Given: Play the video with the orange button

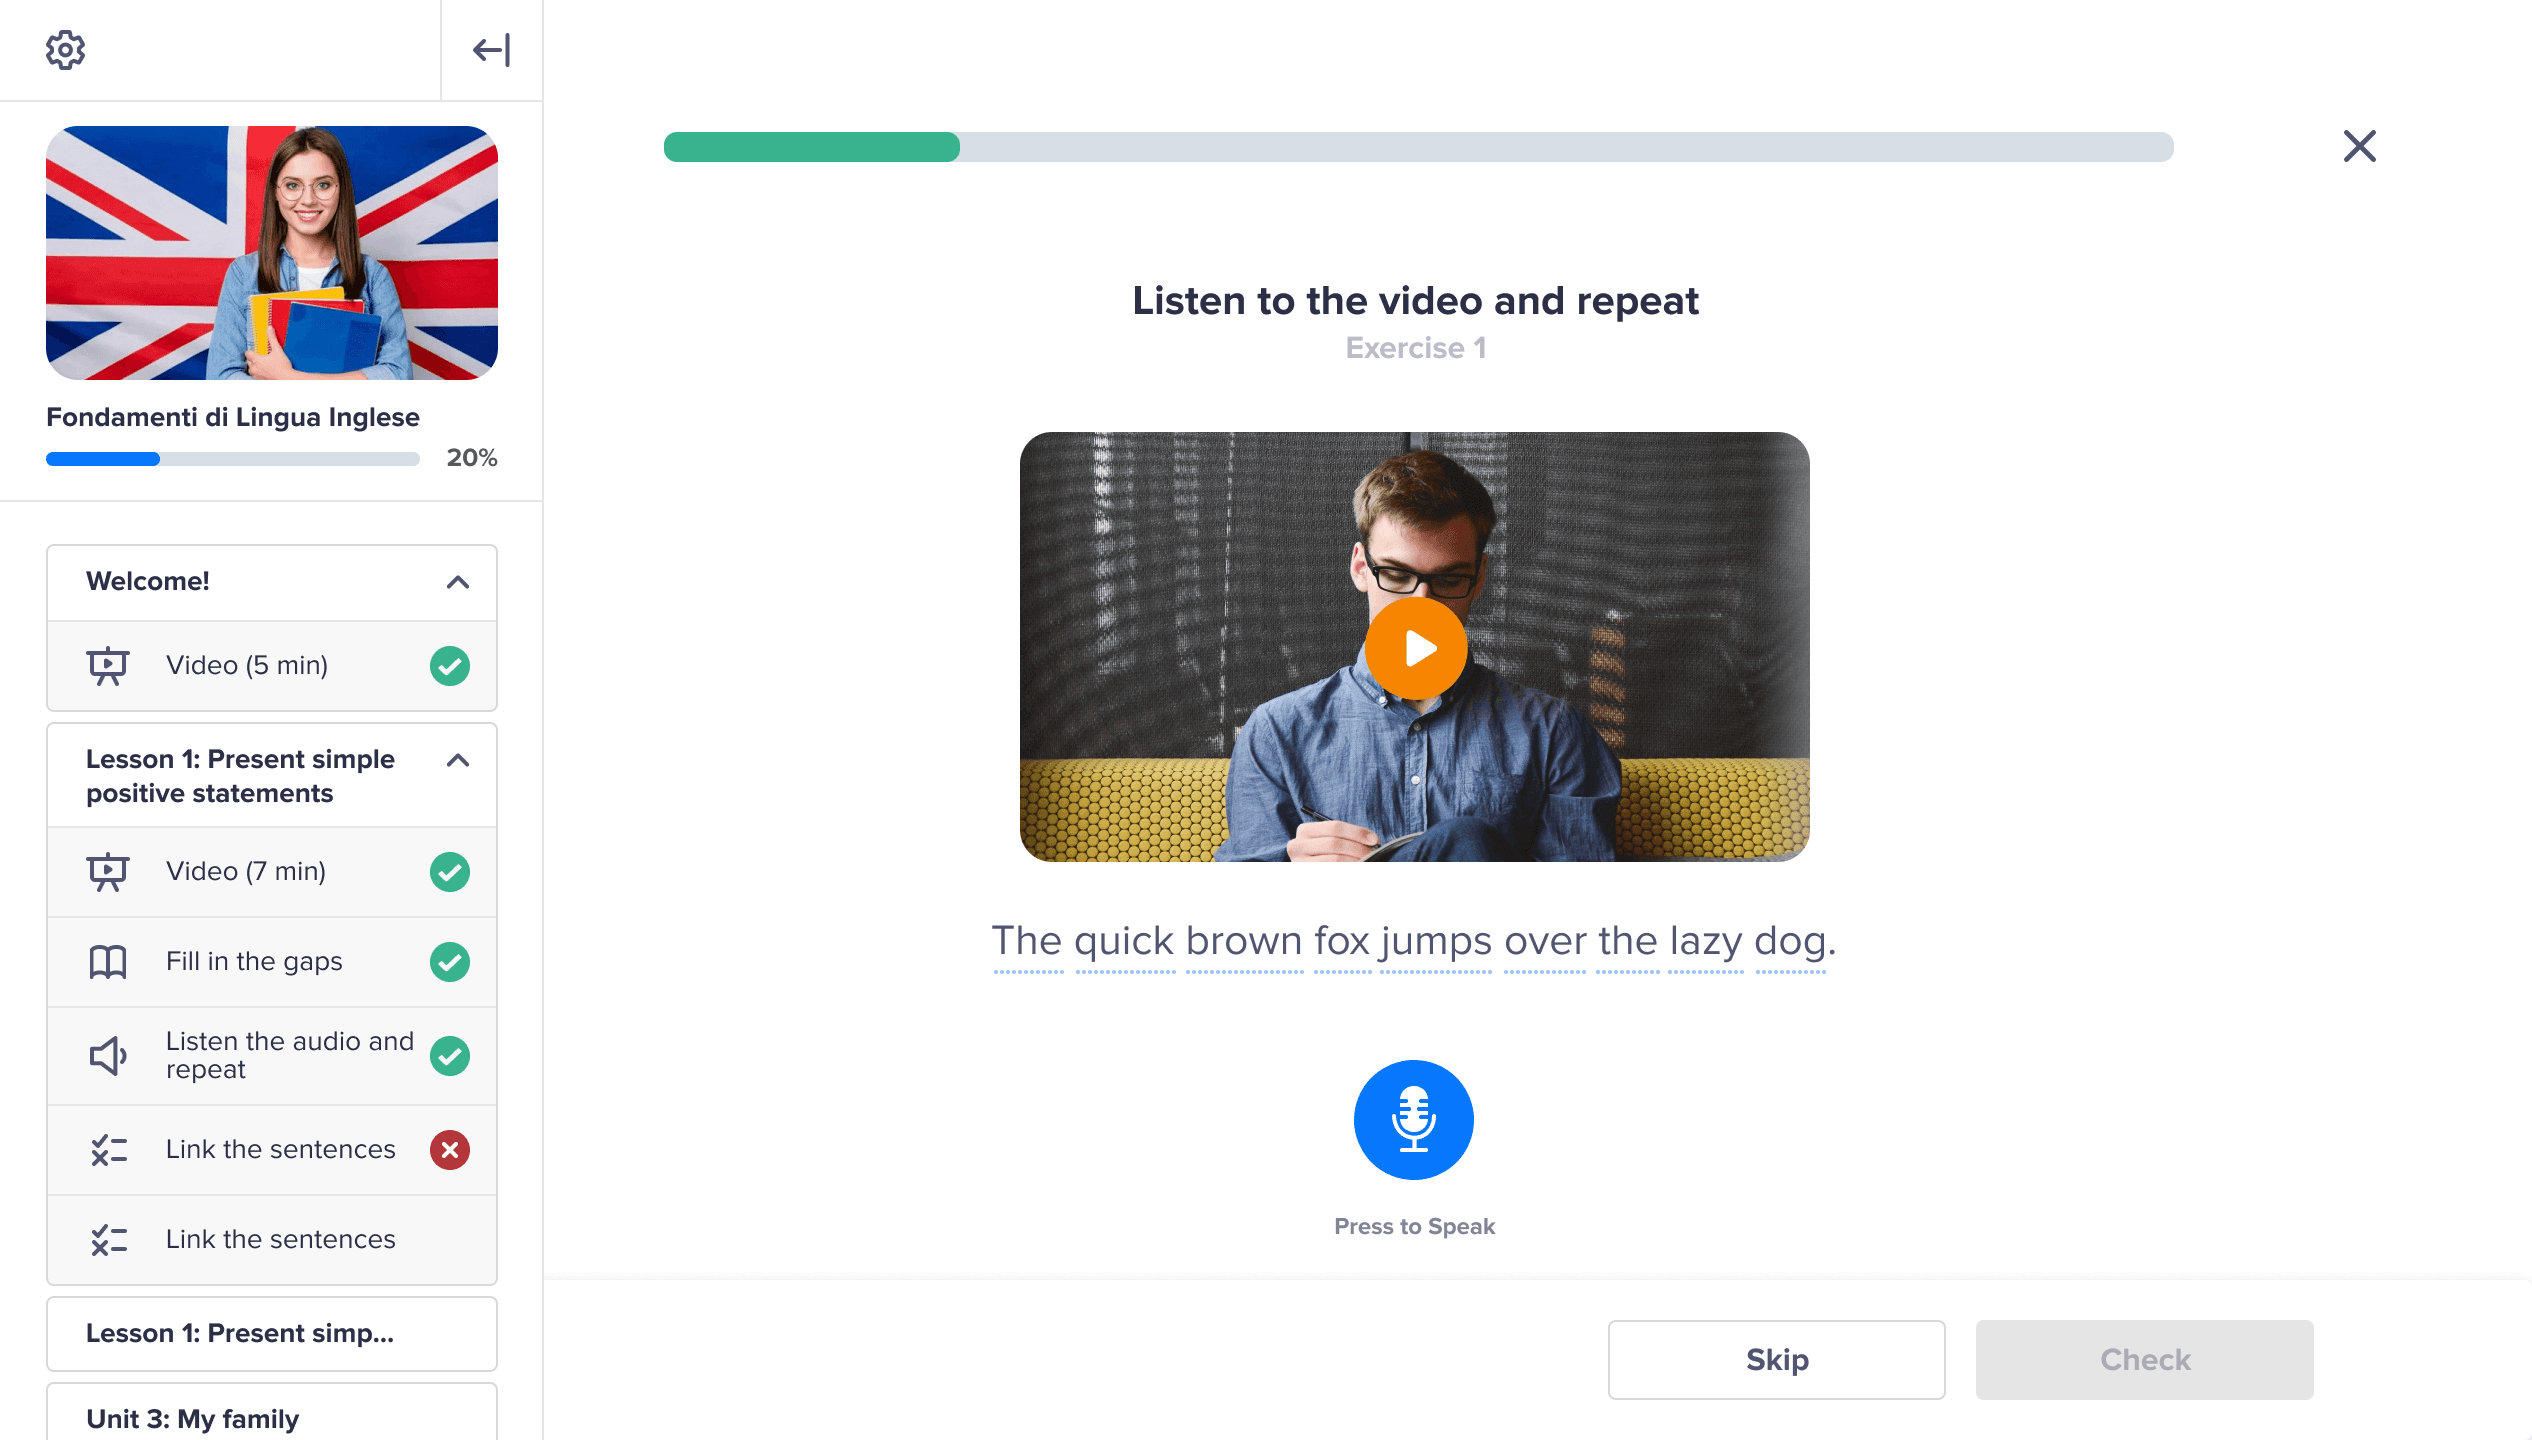Looking at the screenshot, I should [1416, 648].
